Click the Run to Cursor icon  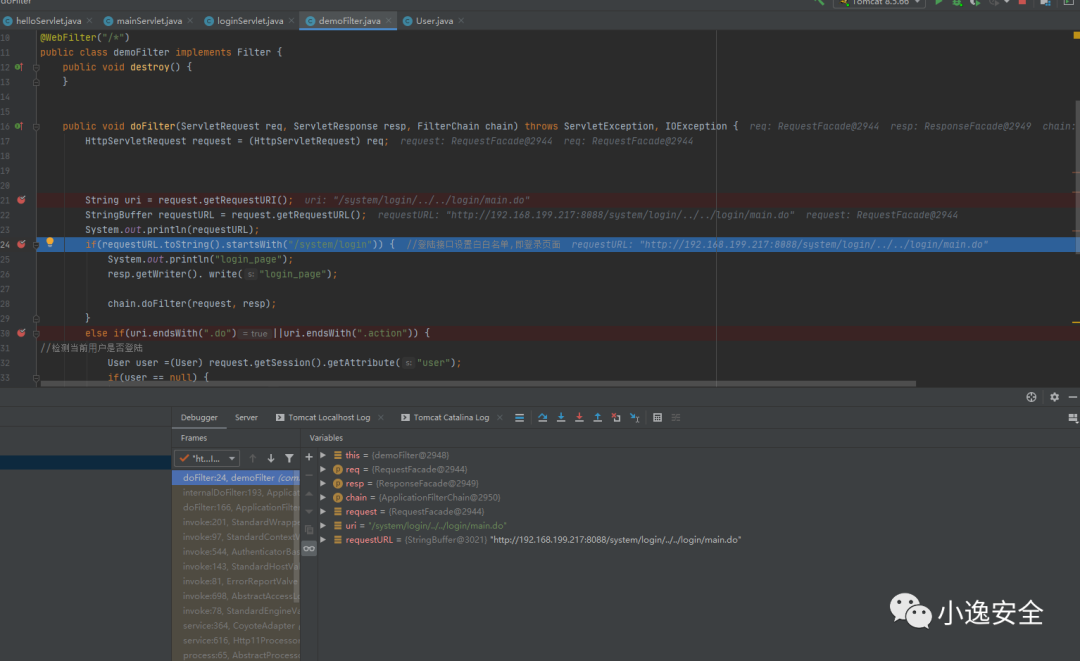(634, 417)
